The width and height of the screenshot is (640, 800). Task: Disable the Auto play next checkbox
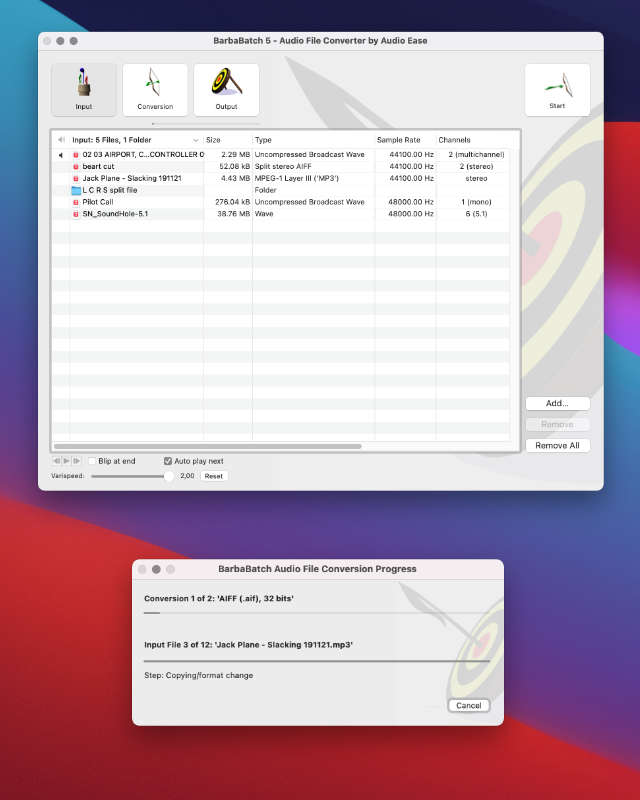pos(168,461)
